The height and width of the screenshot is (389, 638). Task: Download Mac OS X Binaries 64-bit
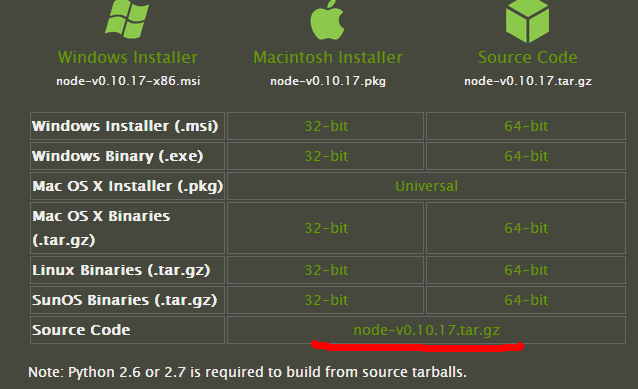526,228
